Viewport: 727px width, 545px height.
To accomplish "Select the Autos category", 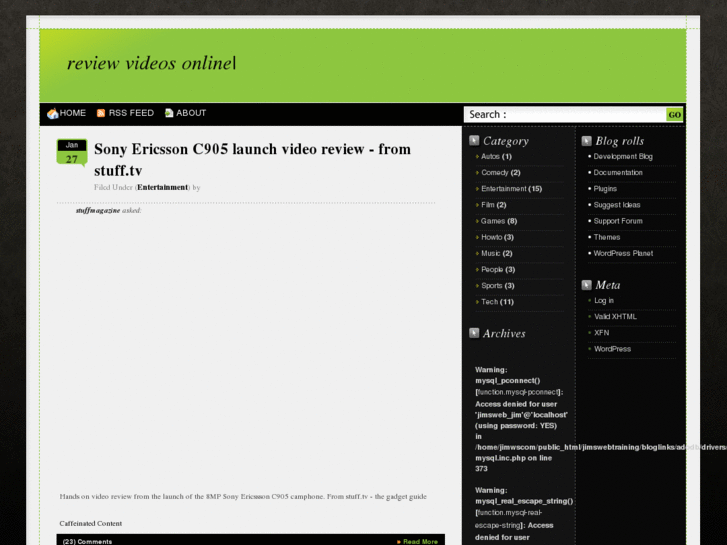I will [x=490, y=156].
